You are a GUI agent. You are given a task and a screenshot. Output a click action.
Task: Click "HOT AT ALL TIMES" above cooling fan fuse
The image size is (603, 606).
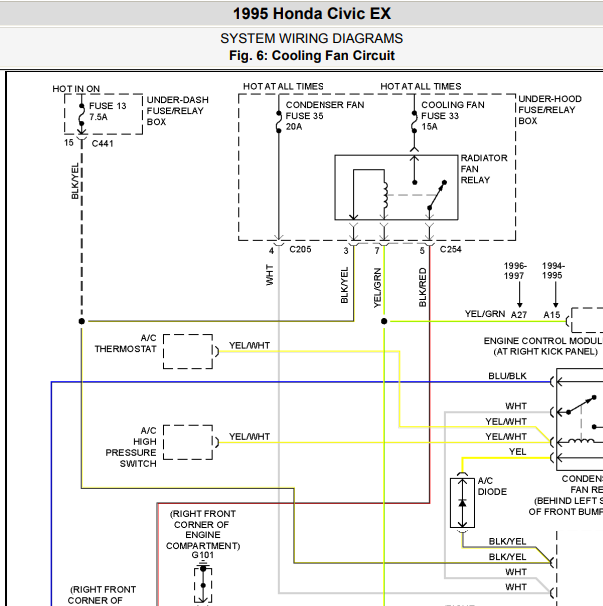421,86
